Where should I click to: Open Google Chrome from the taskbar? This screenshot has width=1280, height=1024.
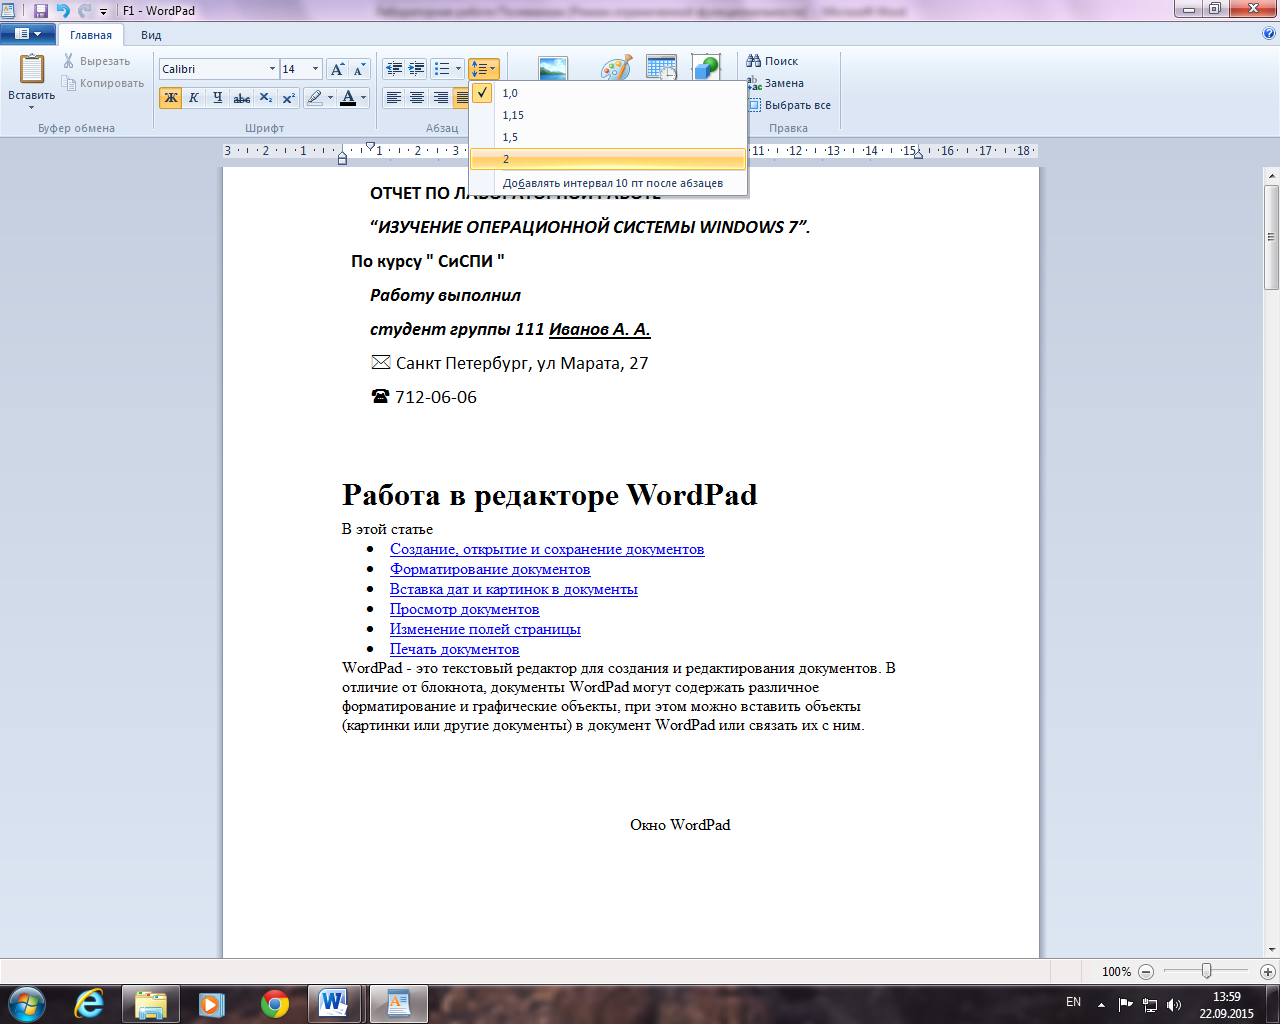pos(275,1004)
